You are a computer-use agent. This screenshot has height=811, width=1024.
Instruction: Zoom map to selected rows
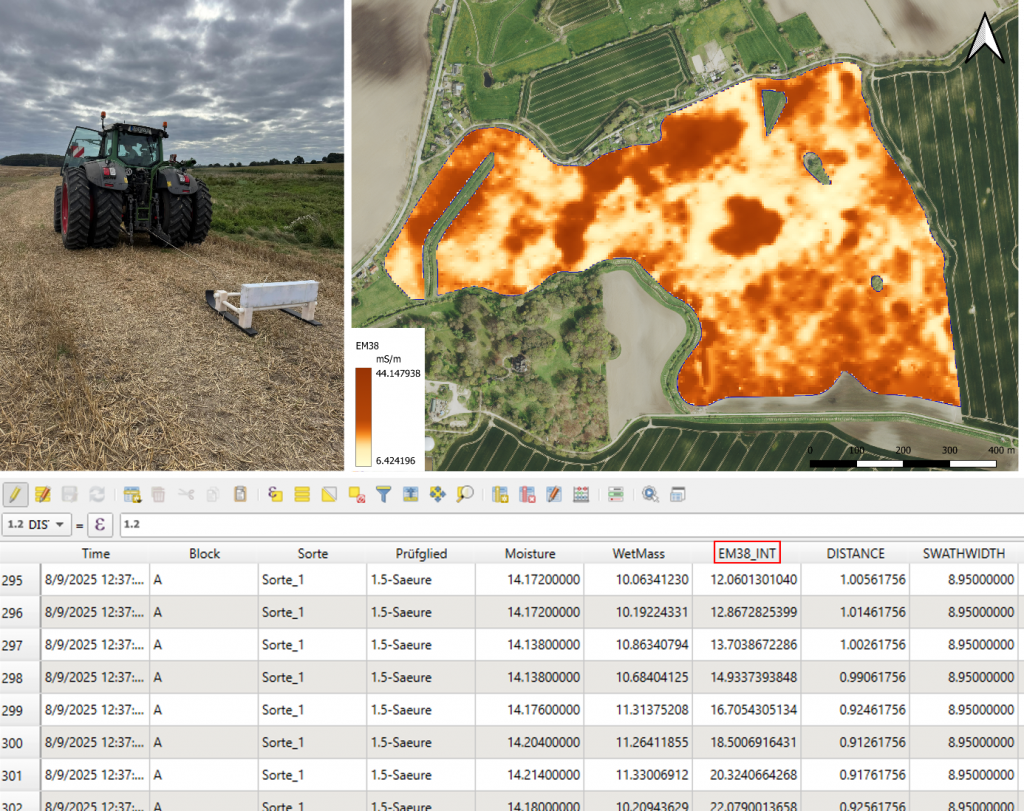click(x=464, y=494)
